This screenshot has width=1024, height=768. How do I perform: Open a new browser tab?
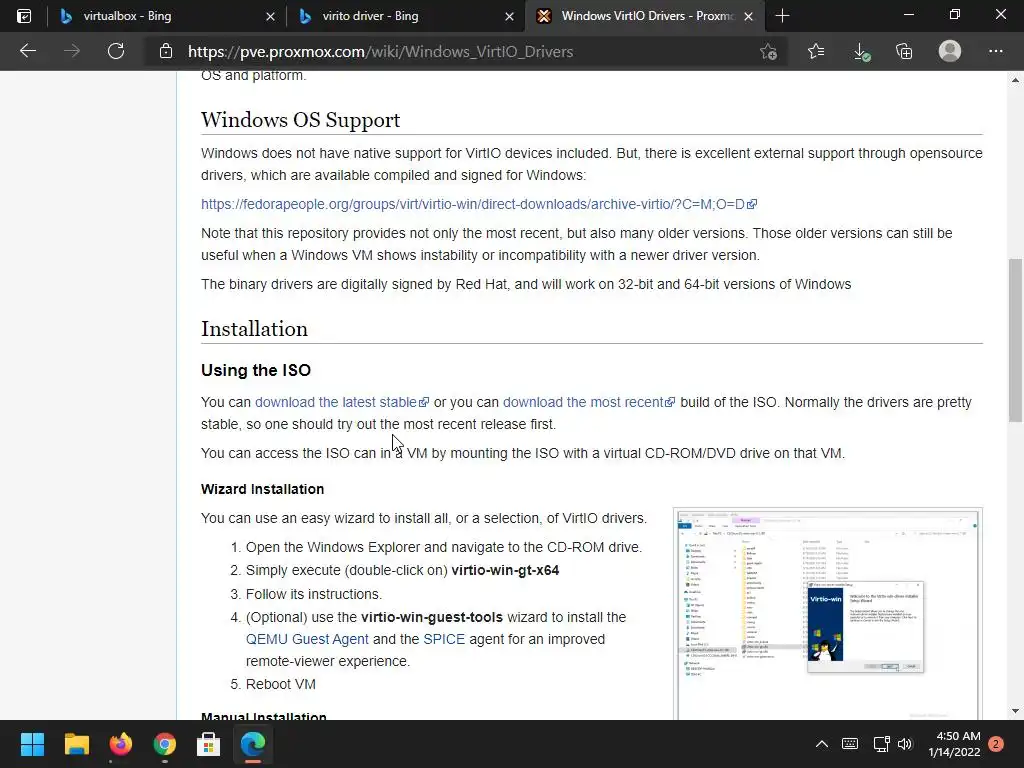tap(782, 16)
